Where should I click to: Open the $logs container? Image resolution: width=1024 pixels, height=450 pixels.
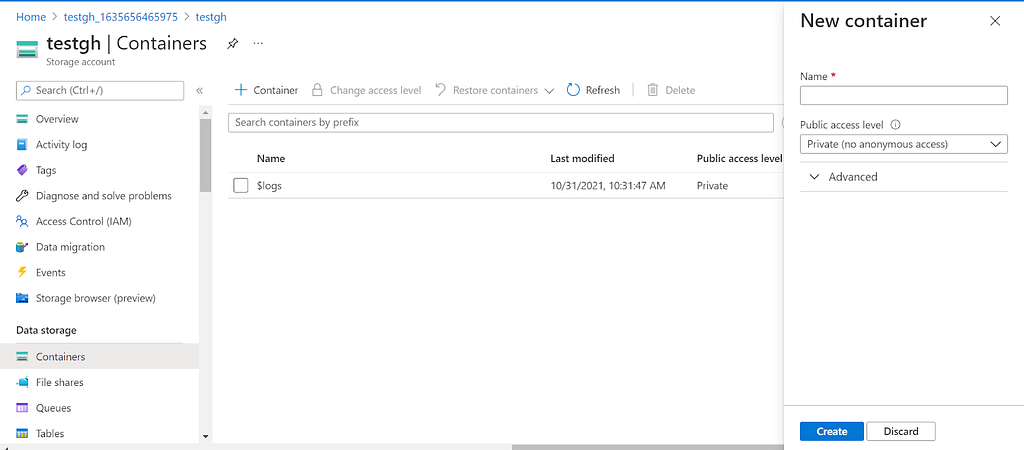(x=269, y=185)
